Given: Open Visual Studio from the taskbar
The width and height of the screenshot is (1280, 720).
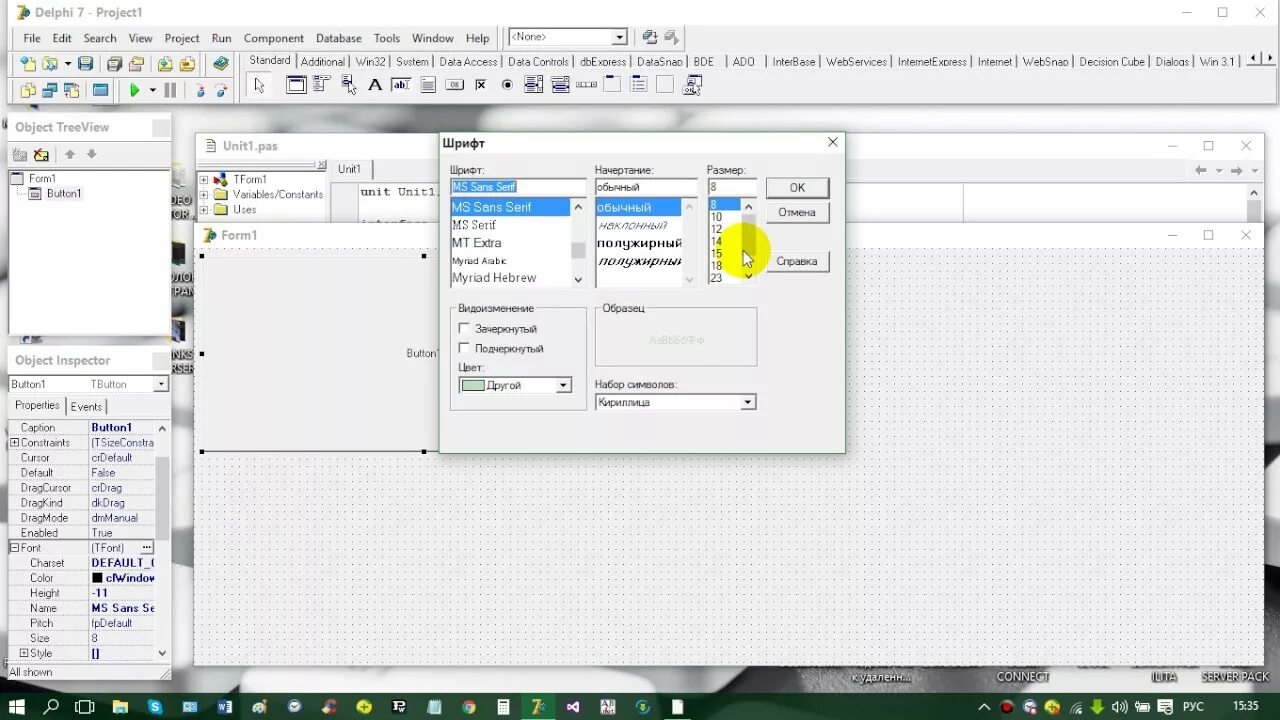Looking at the screenshot, I should (573, 707).
